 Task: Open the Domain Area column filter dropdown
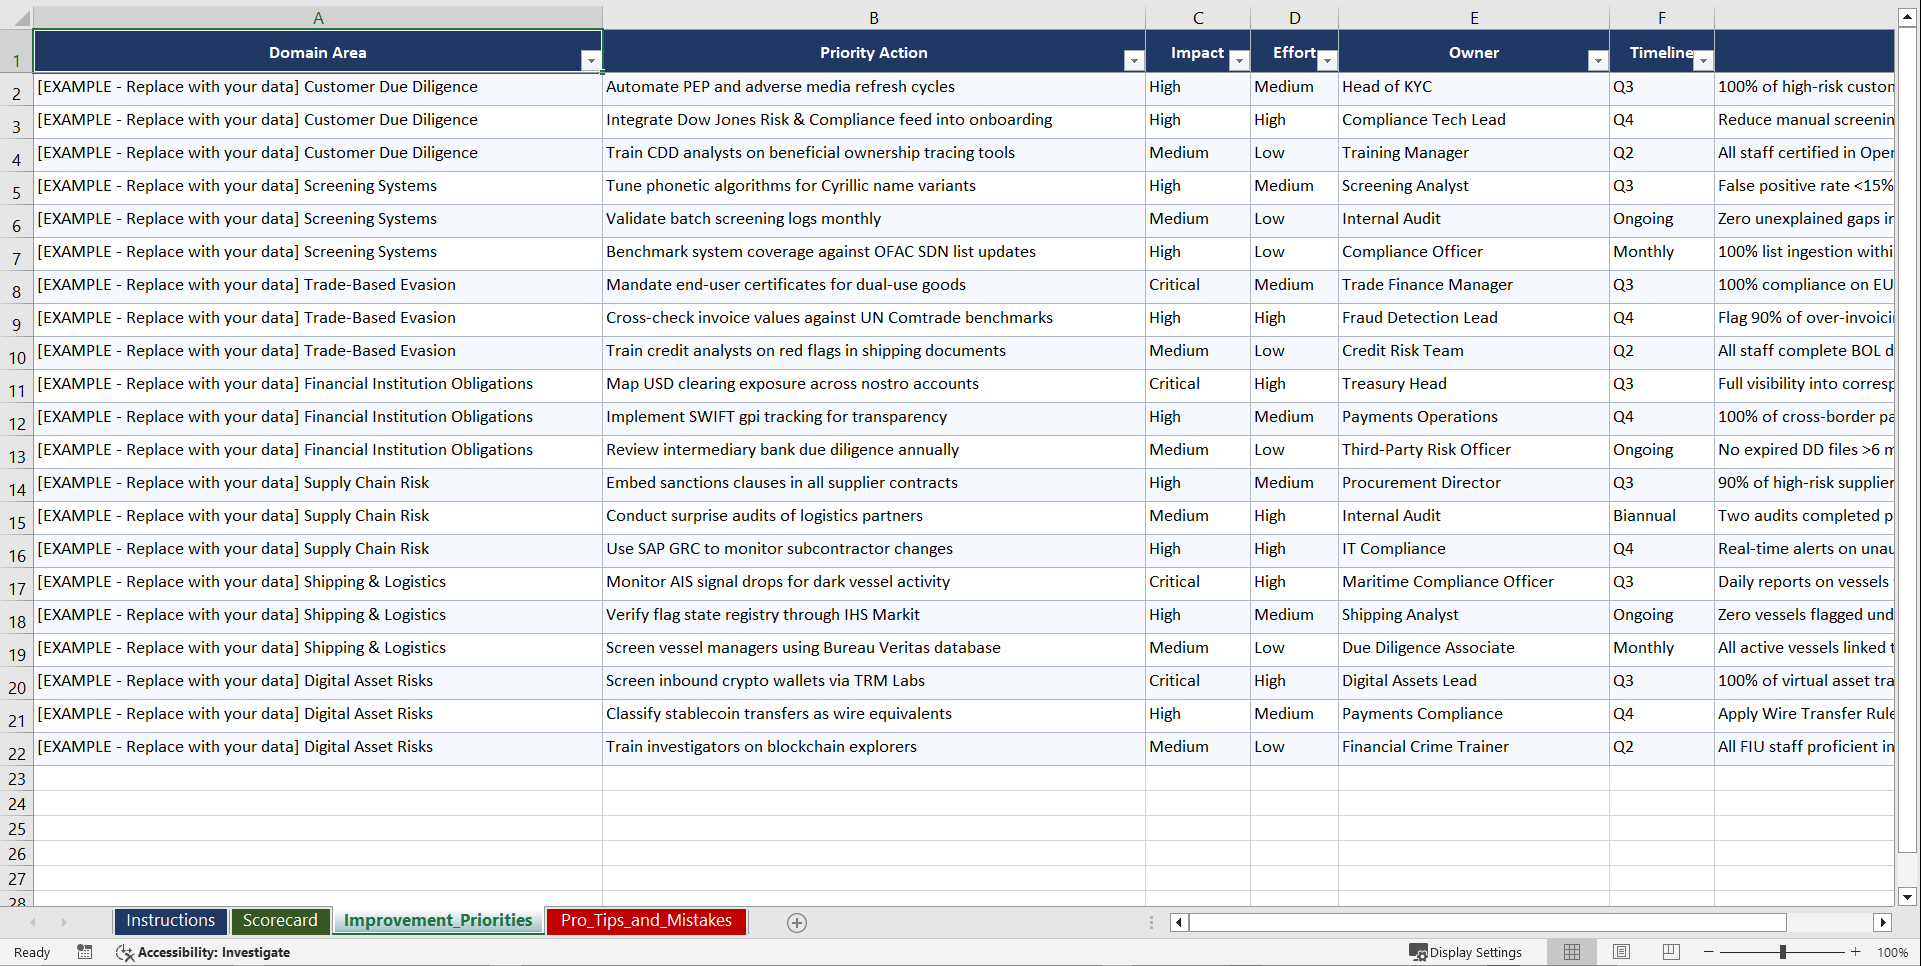[592, 61]
